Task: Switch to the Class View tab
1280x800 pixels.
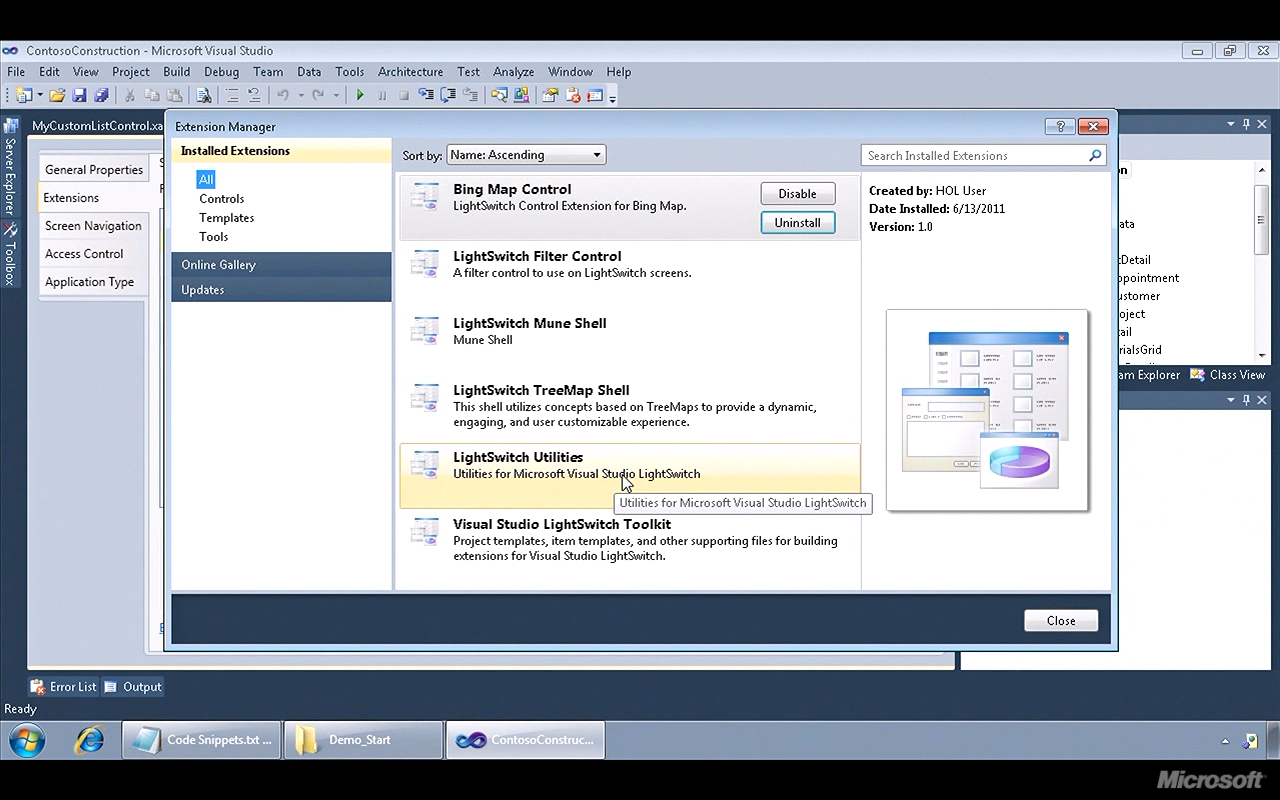Action: 1227,375
